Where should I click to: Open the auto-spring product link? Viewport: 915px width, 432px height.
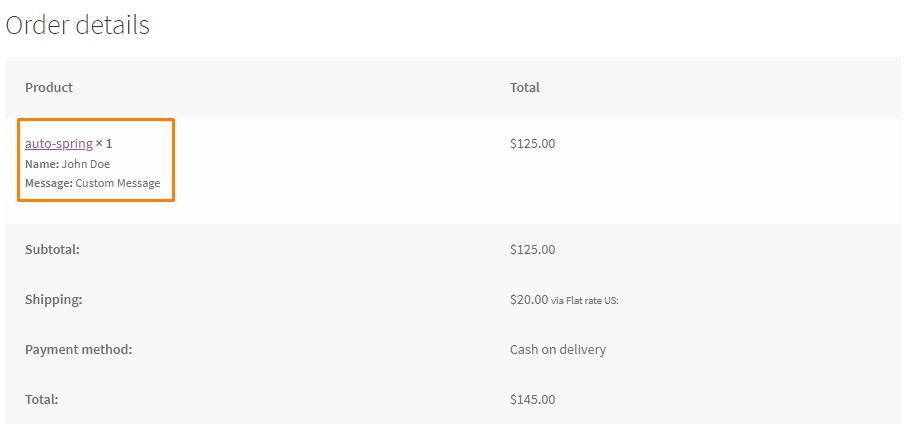[58, 143]
